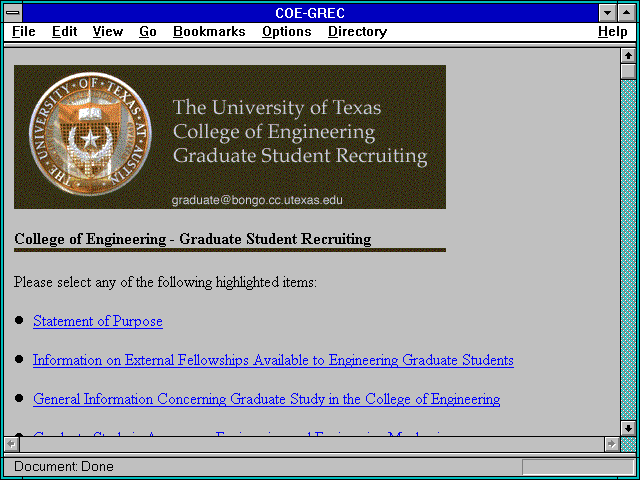640x480 pixels.
Task: Click the University of Texas banner image
Action: click(230, 137)
